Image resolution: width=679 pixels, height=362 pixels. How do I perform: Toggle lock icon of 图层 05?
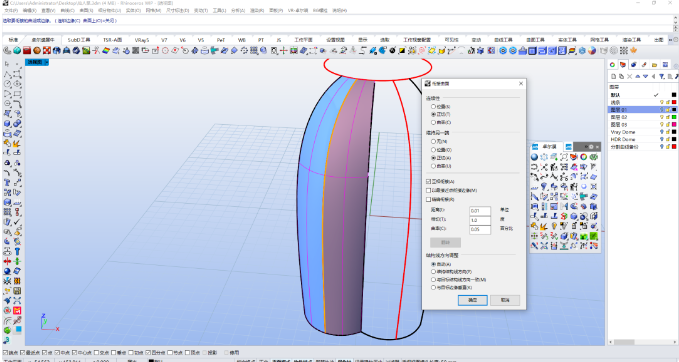click(668, 125)
